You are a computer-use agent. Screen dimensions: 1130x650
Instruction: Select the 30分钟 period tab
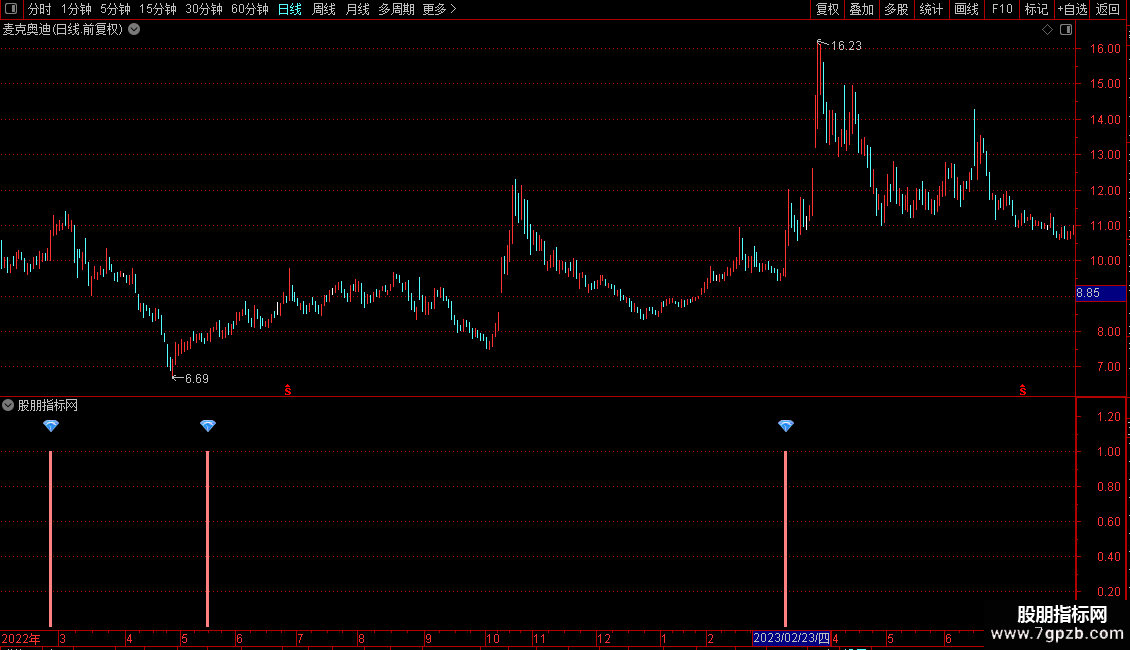[x=203, y=9]
